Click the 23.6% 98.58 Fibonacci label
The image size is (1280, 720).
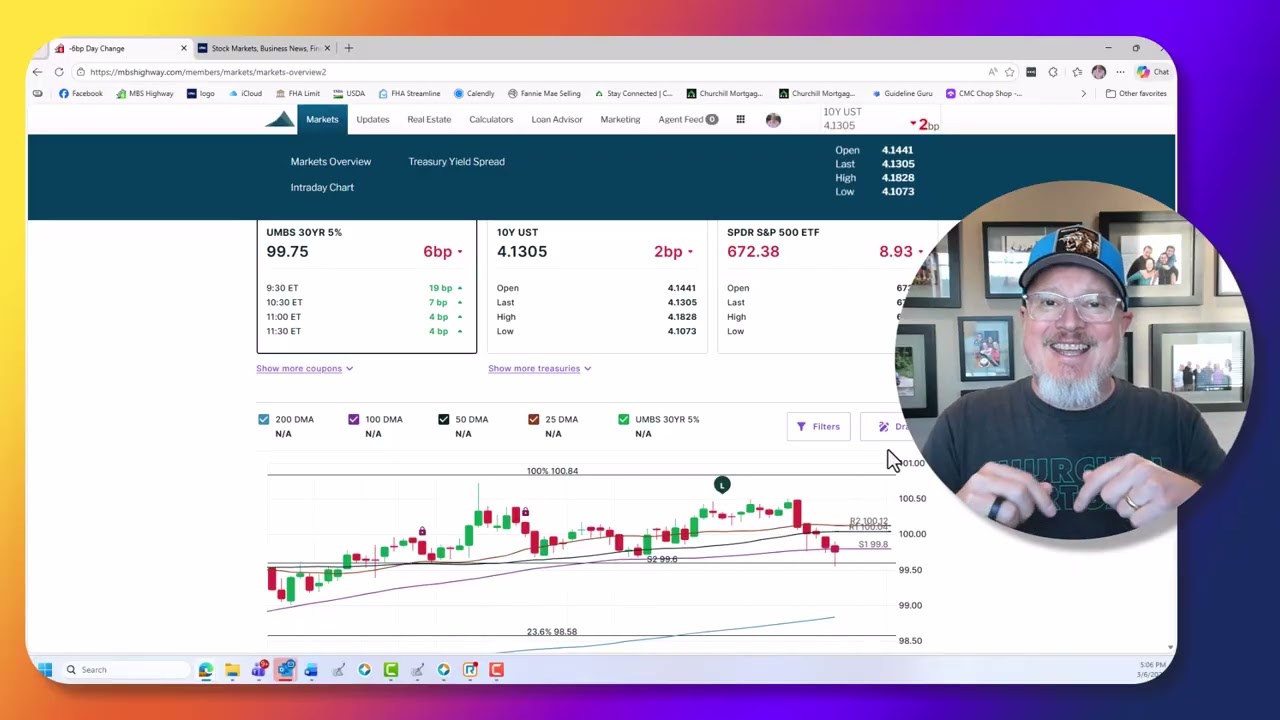click(552, 632)
